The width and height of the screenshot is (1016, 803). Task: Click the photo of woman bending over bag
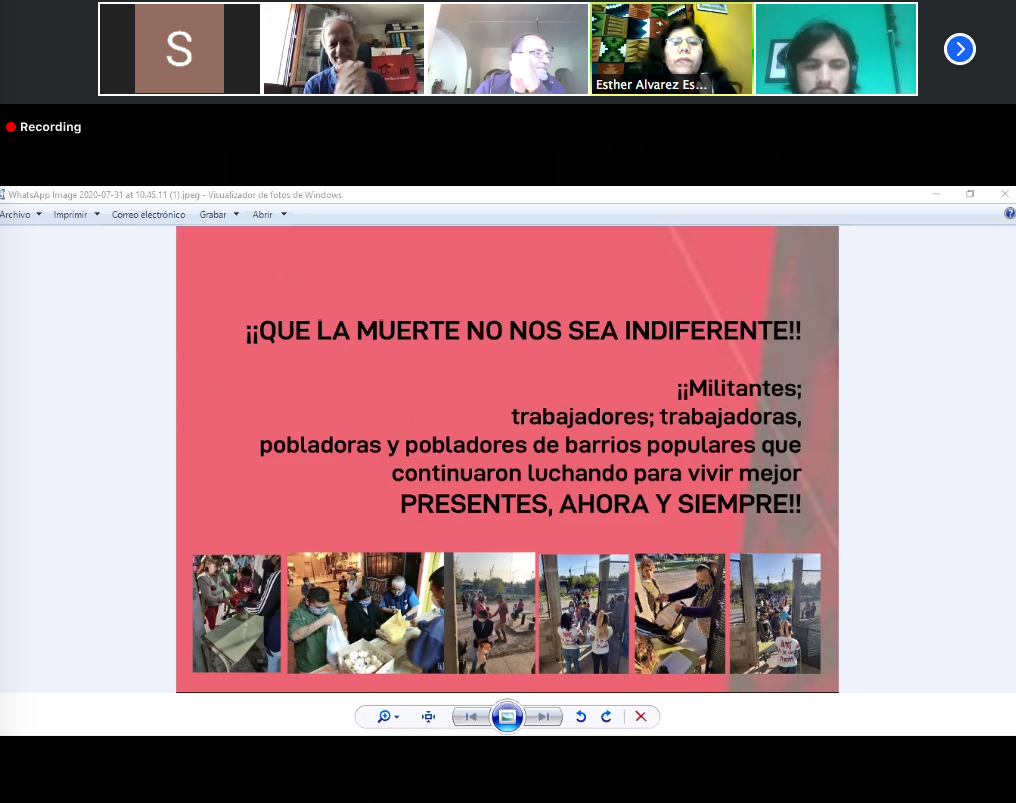(x=680, y=613)
